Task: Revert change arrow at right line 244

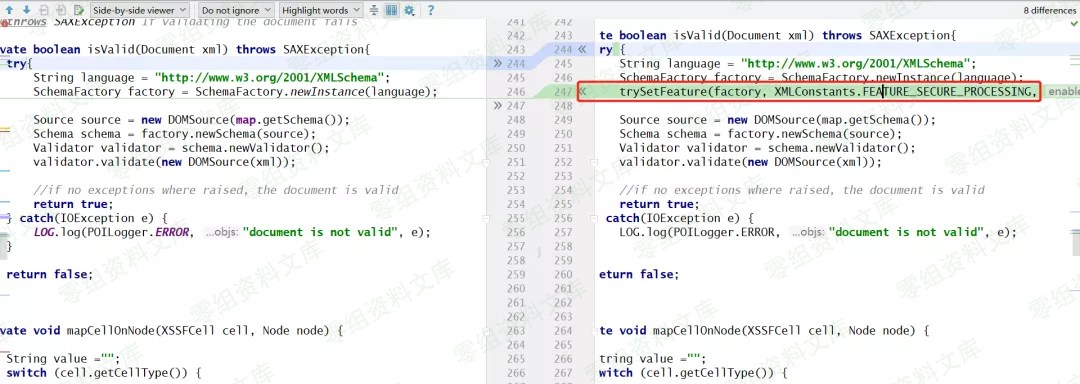Action: [582, 50]
